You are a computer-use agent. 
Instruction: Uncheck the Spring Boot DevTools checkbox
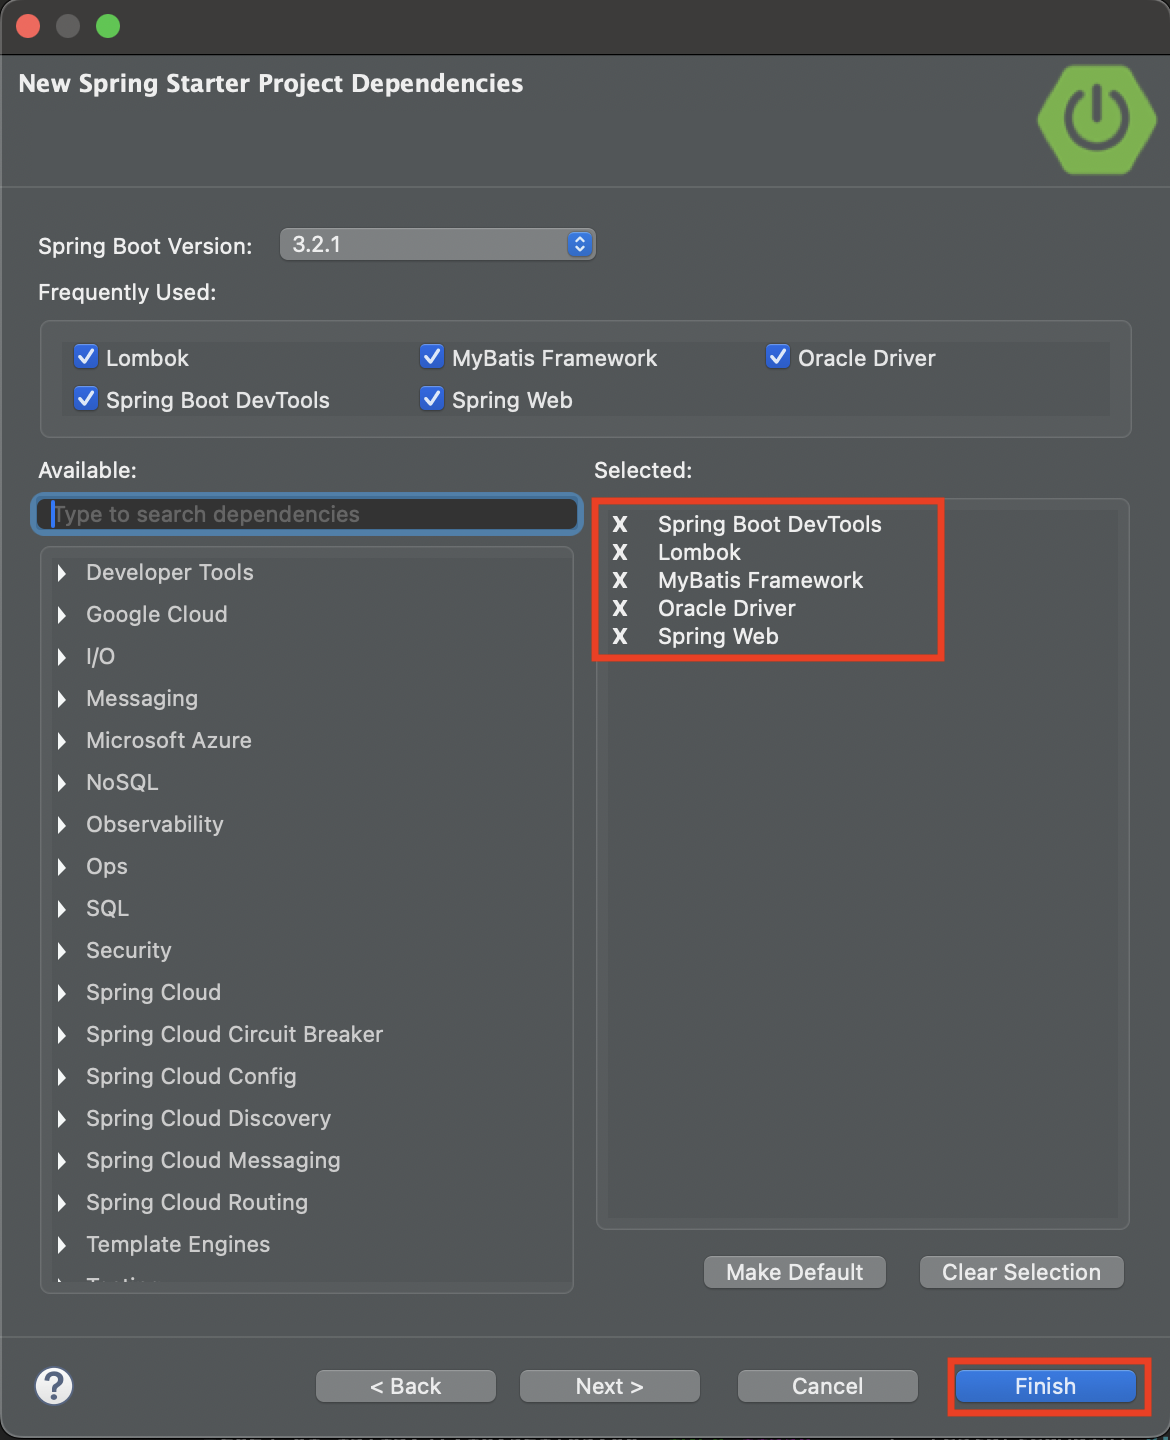pyautogui.click(x=86, y=399)
